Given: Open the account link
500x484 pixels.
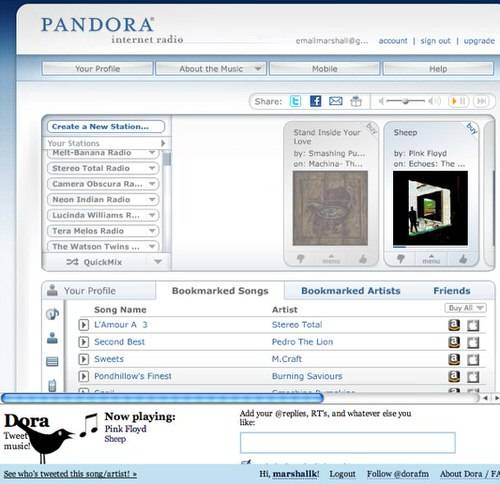Looking at the screenshot, I should [x=393, y=41].
